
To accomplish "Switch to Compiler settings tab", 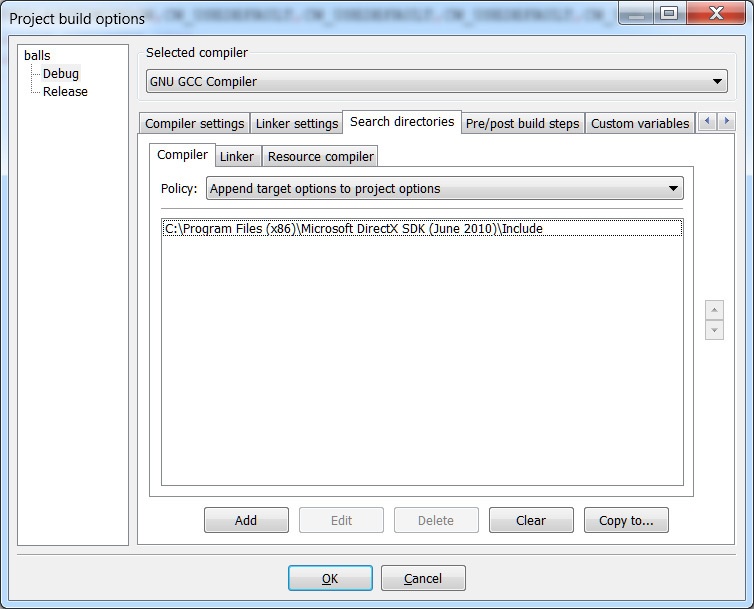I will click(x=194, y=124).
